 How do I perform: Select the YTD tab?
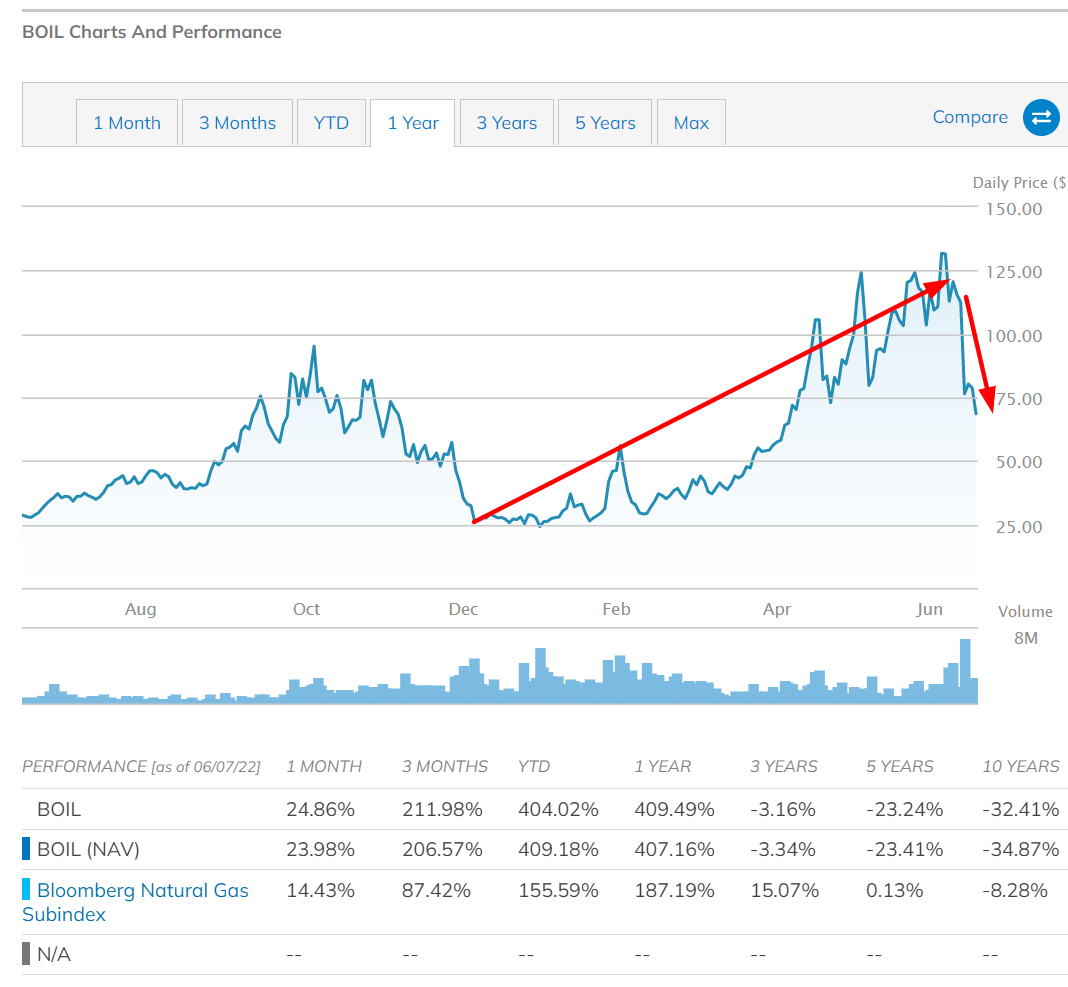point(331,123)
